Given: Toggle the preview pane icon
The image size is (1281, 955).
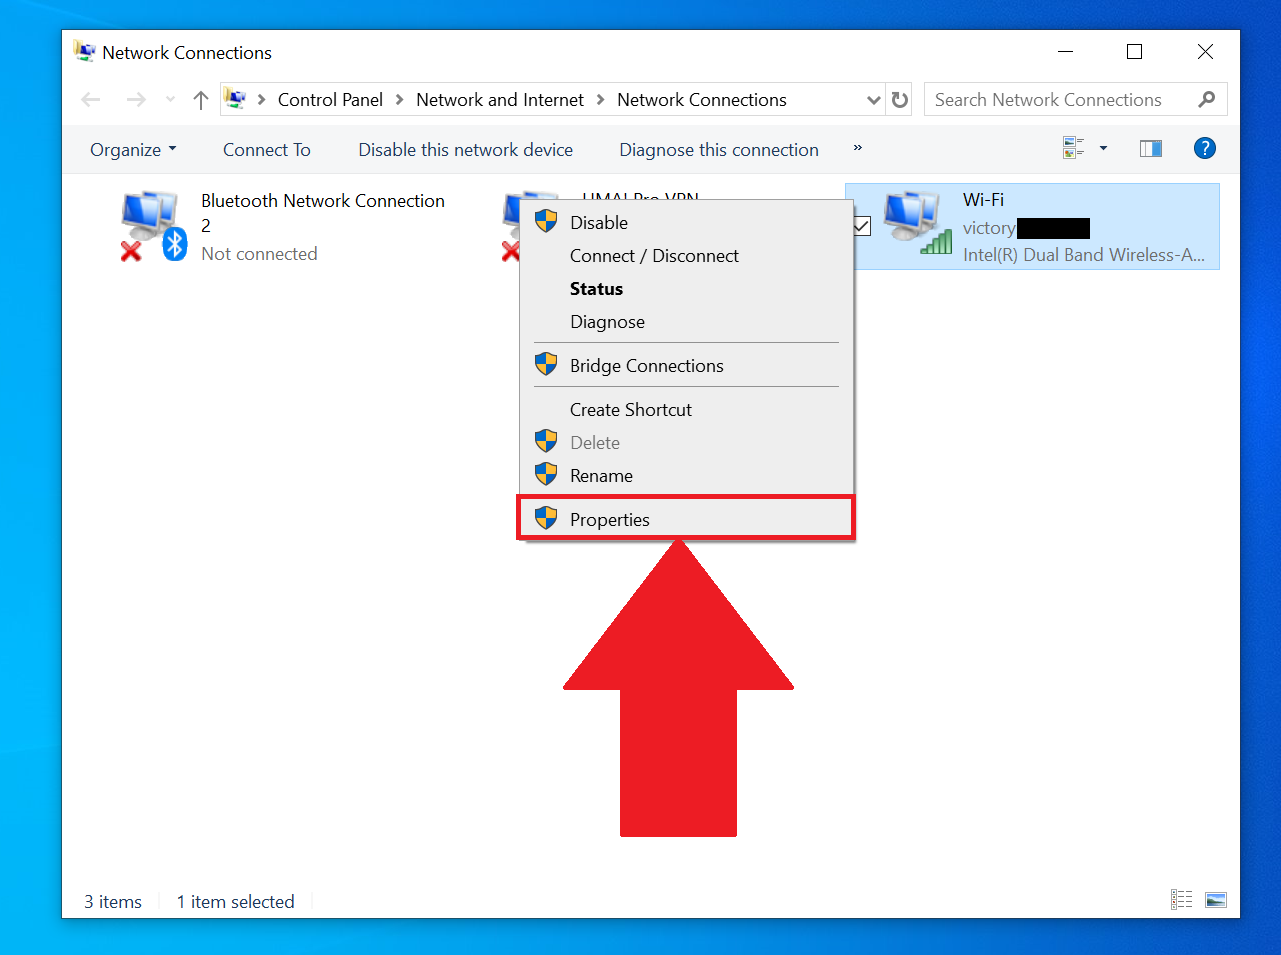Looking at the screenshot, I should click(1150, 148).
